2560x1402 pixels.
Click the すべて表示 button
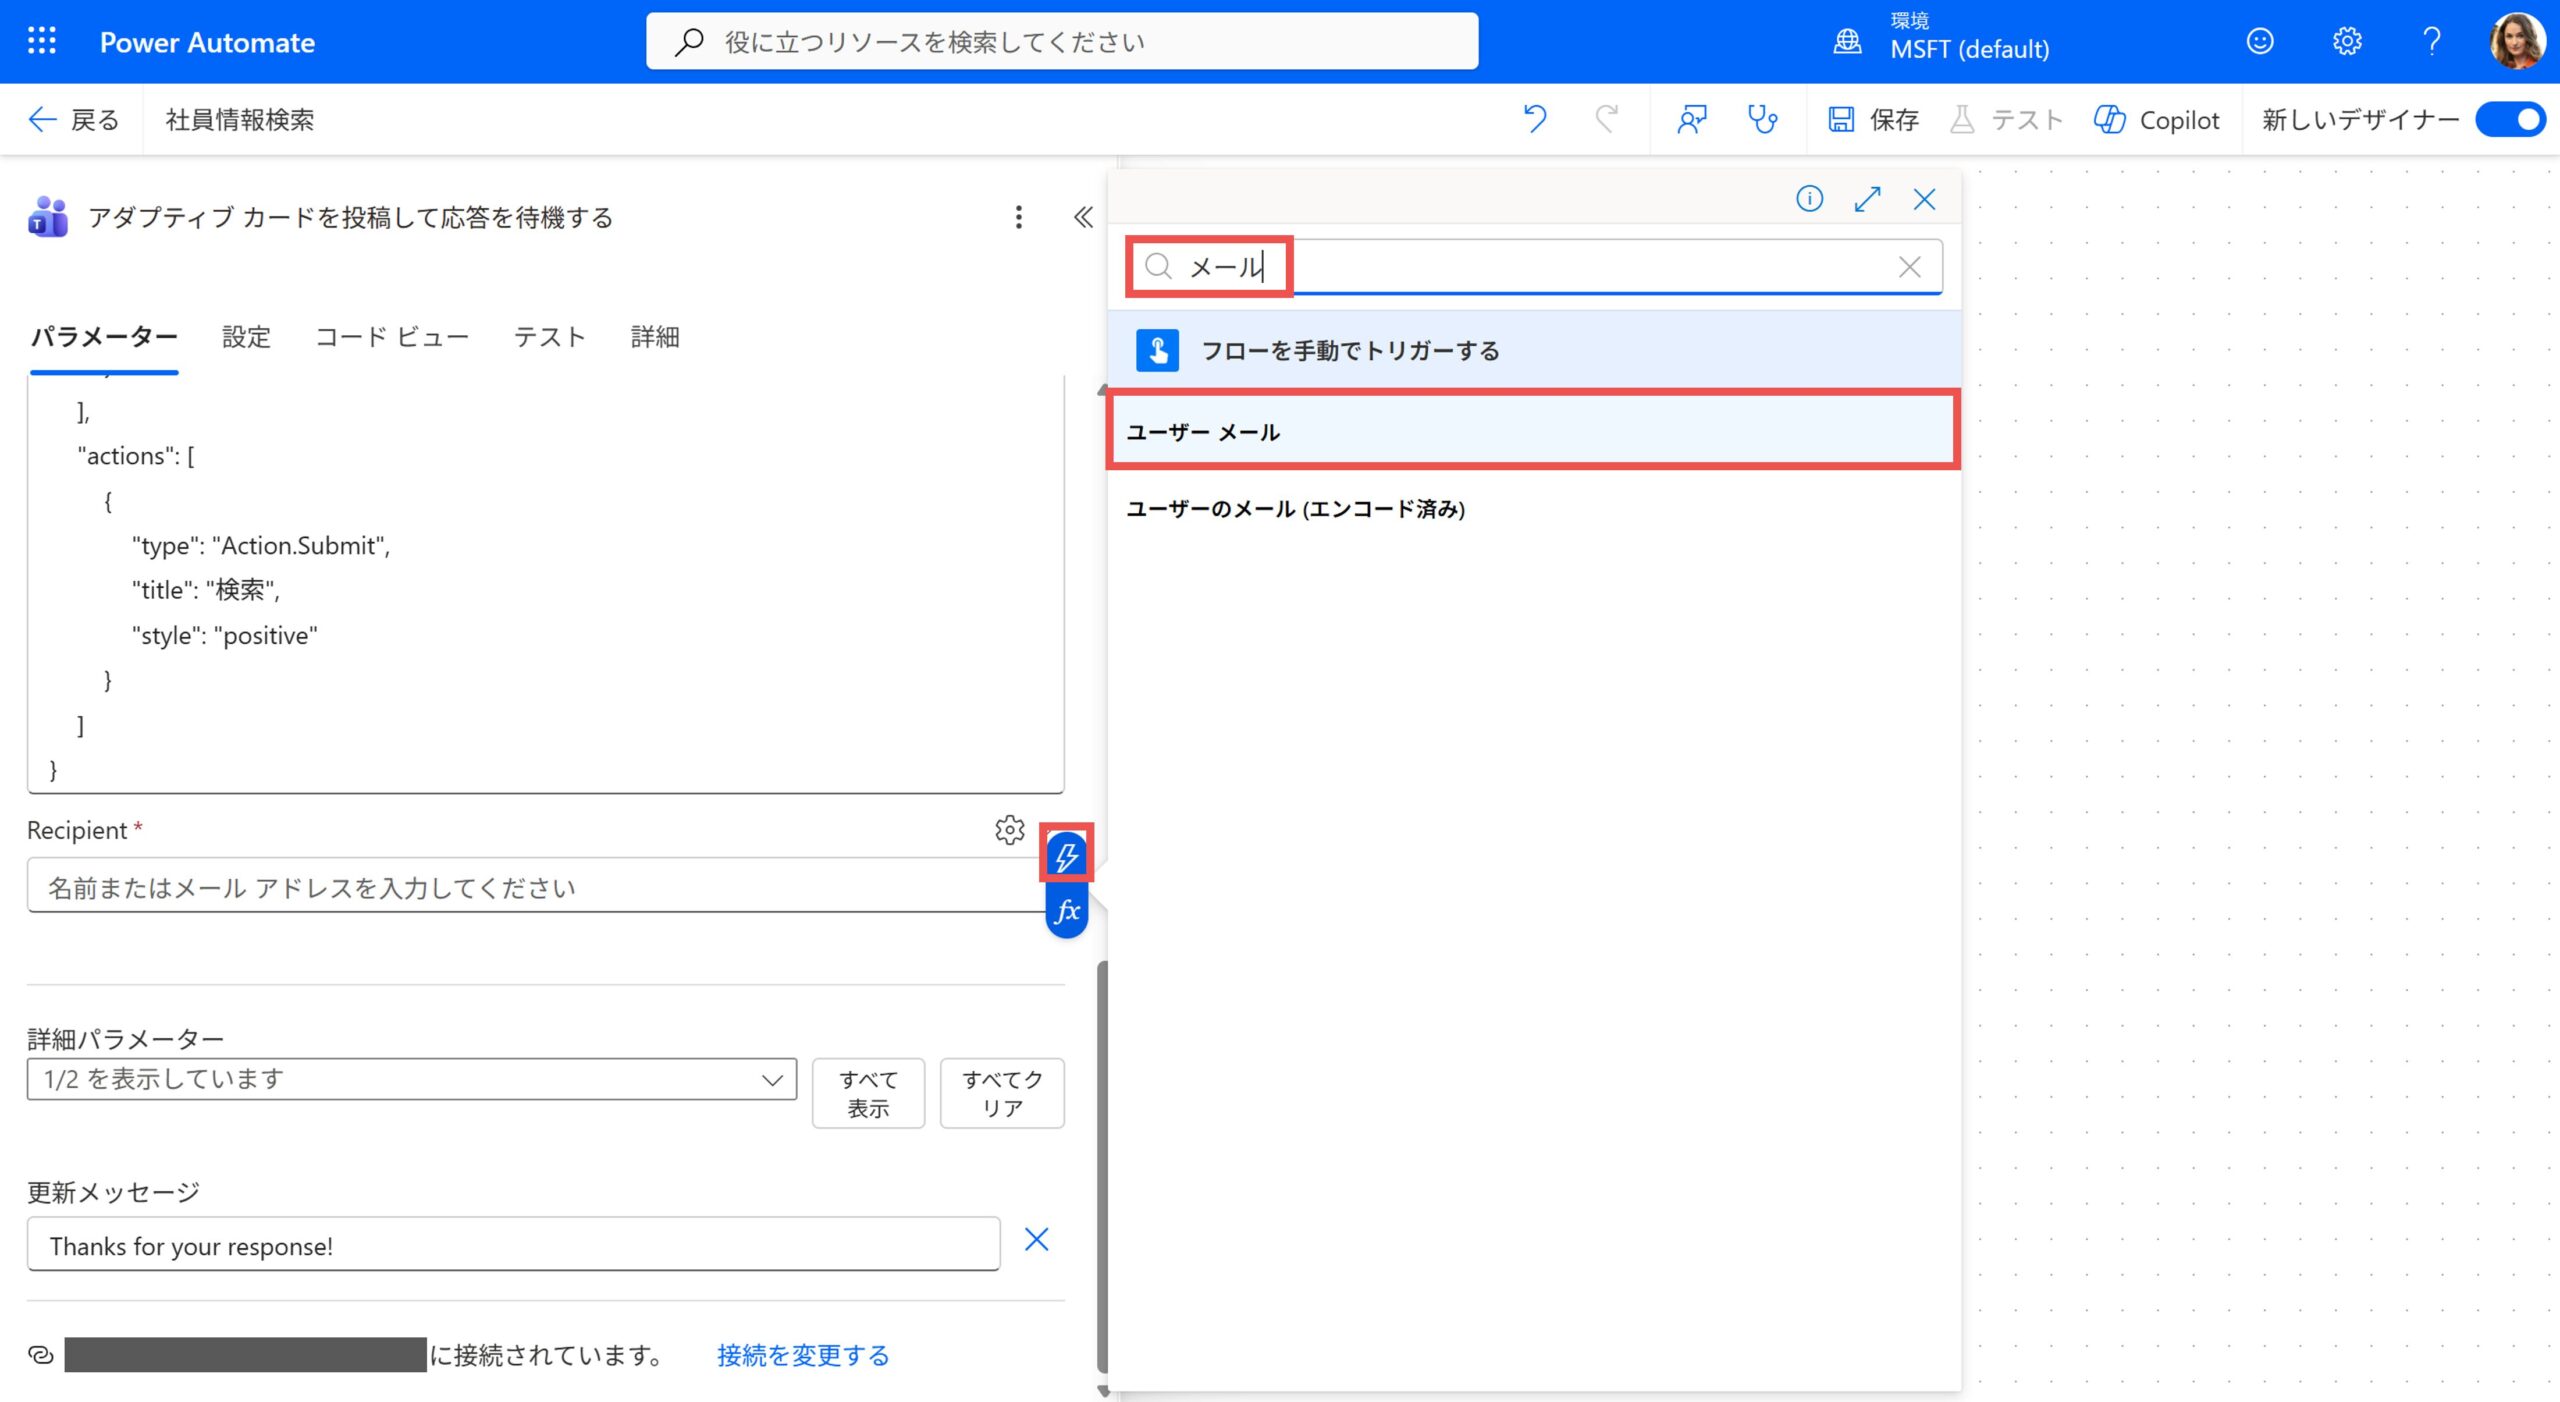pyautogui.click(x=867, y=1093)
